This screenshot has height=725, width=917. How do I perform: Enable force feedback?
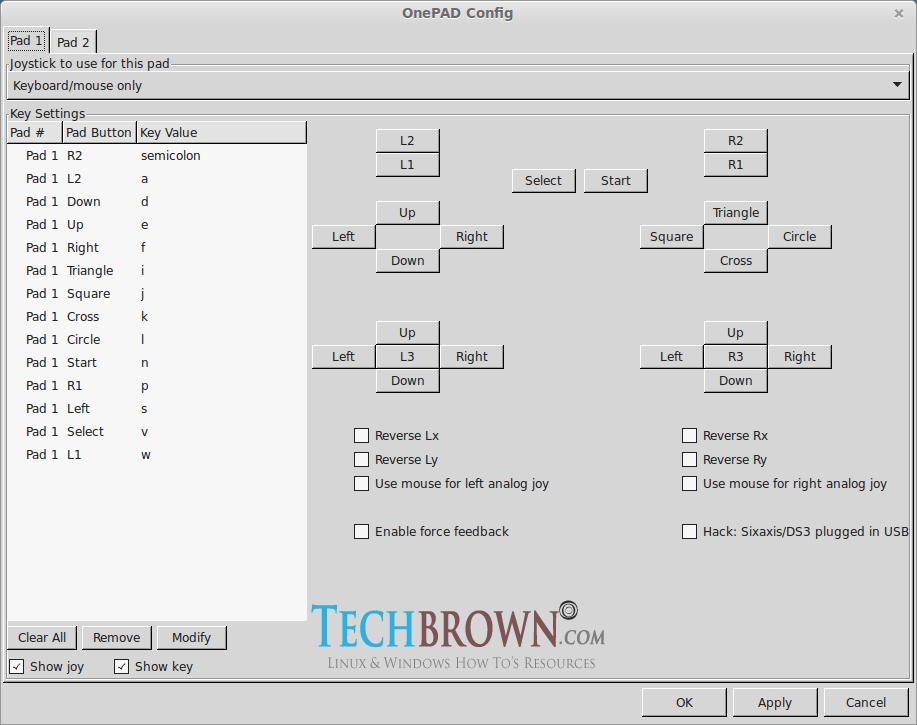click(361, 532)
